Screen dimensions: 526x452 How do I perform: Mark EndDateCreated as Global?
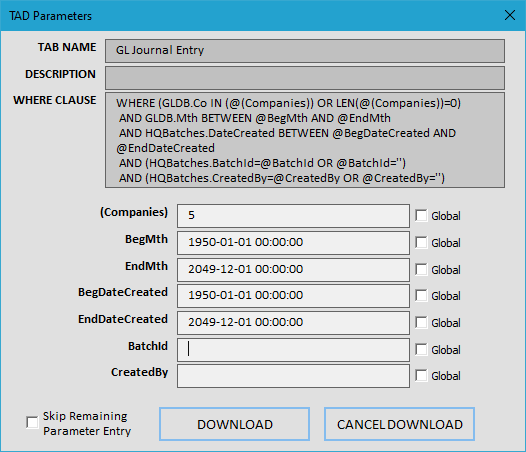[x=421, y=322]
